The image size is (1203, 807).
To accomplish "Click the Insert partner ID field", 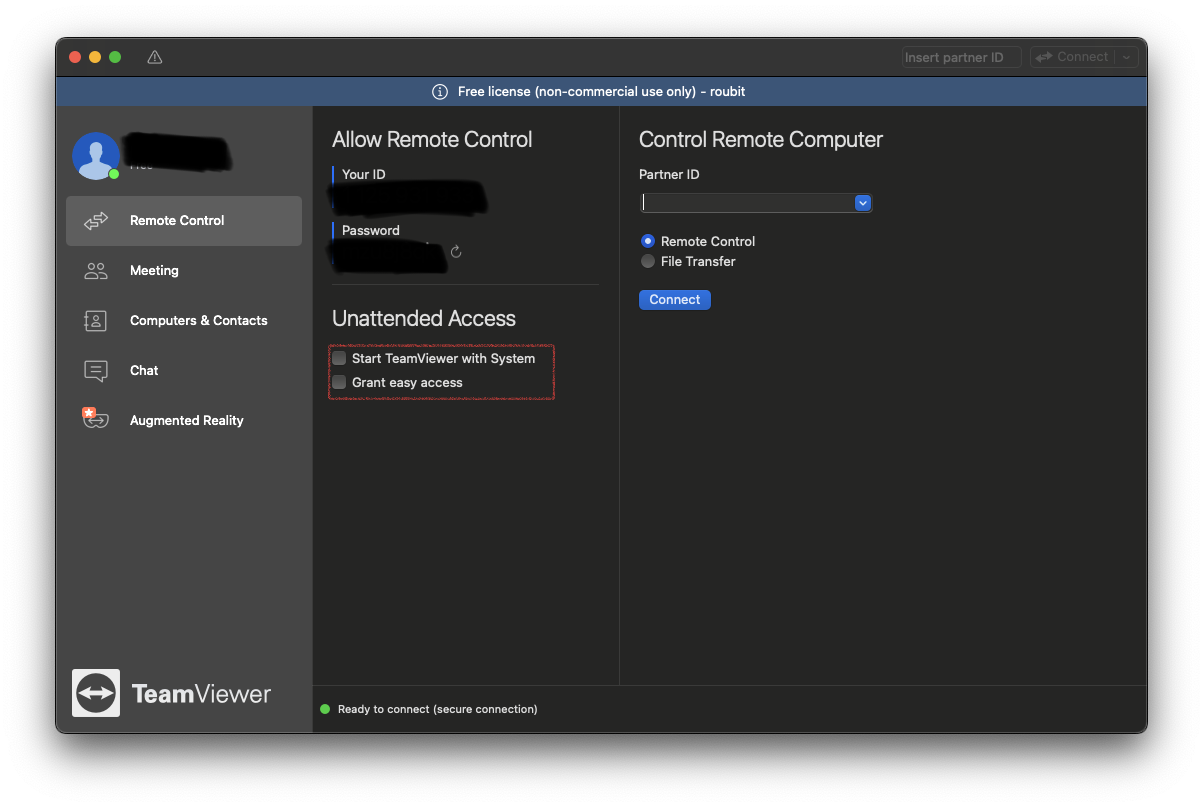I will 961,58.
